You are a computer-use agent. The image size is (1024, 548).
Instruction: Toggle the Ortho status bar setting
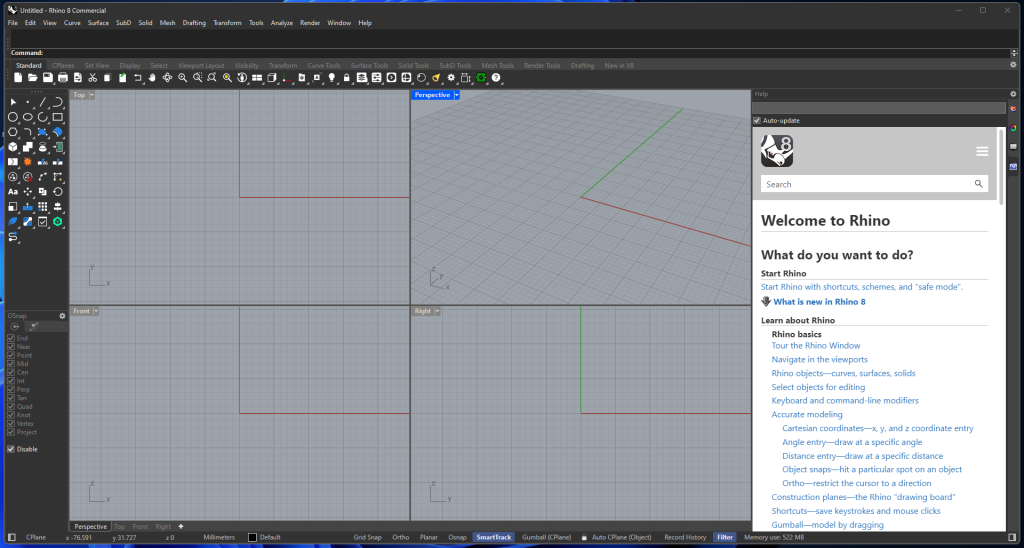(x=400, y=538)
